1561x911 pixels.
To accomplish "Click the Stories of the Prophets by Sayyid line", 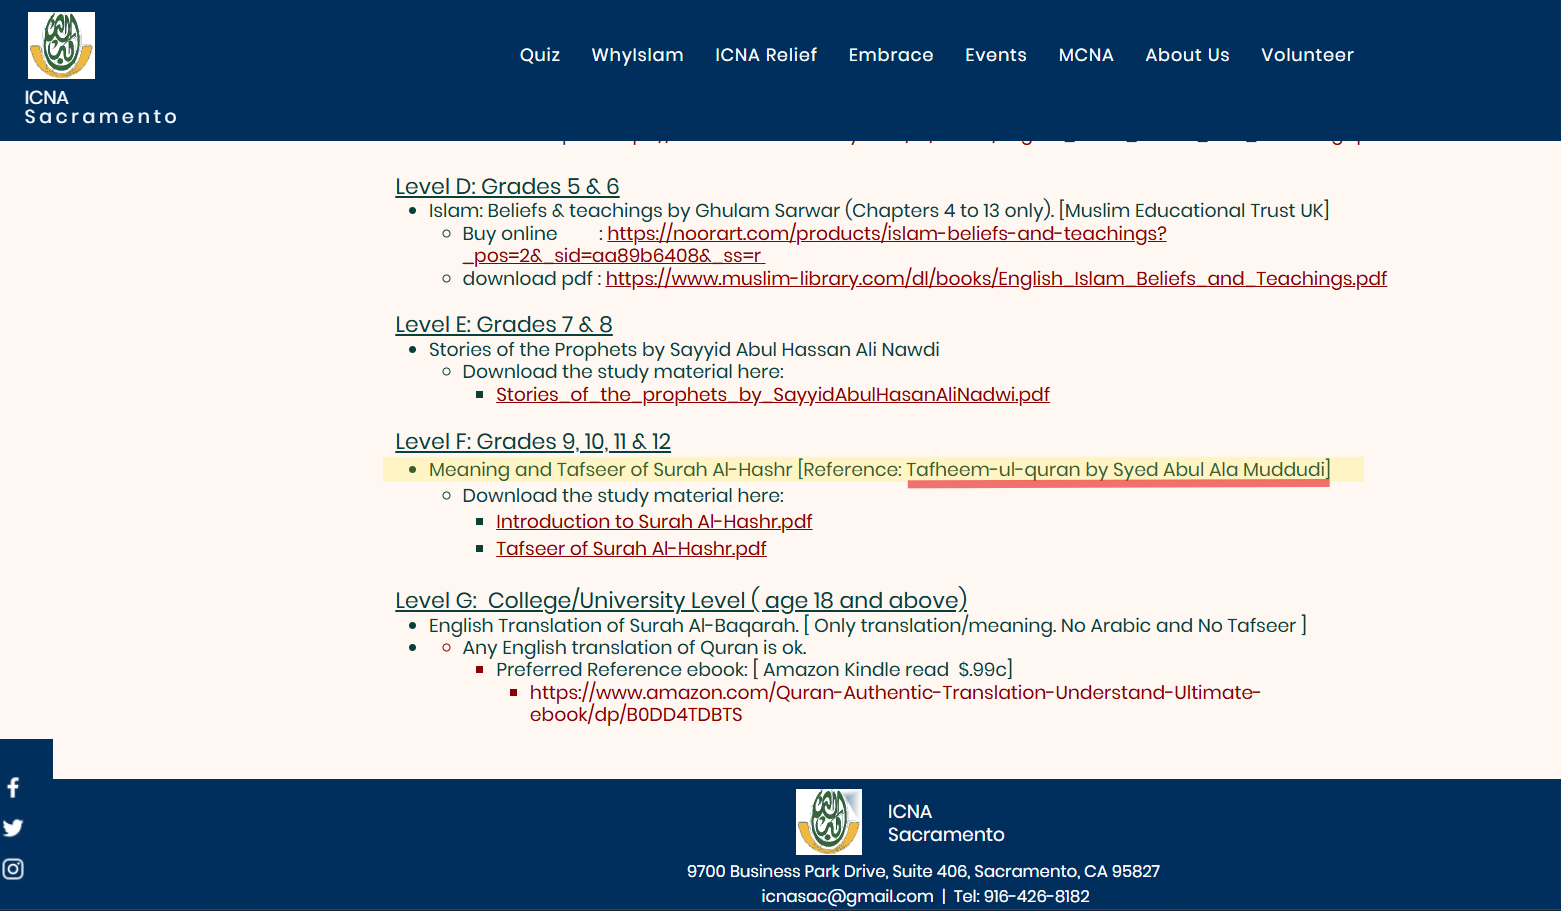I will coord(684,350).
